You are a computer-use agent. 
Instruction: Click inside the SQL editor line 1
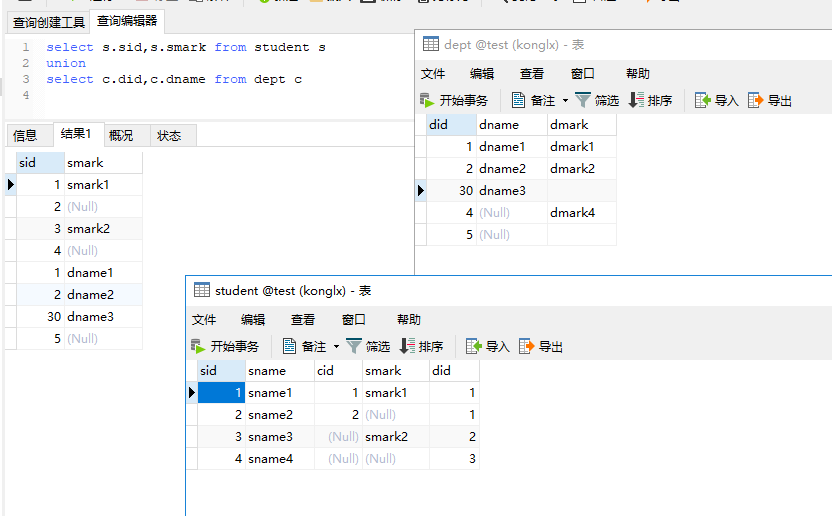186,47
